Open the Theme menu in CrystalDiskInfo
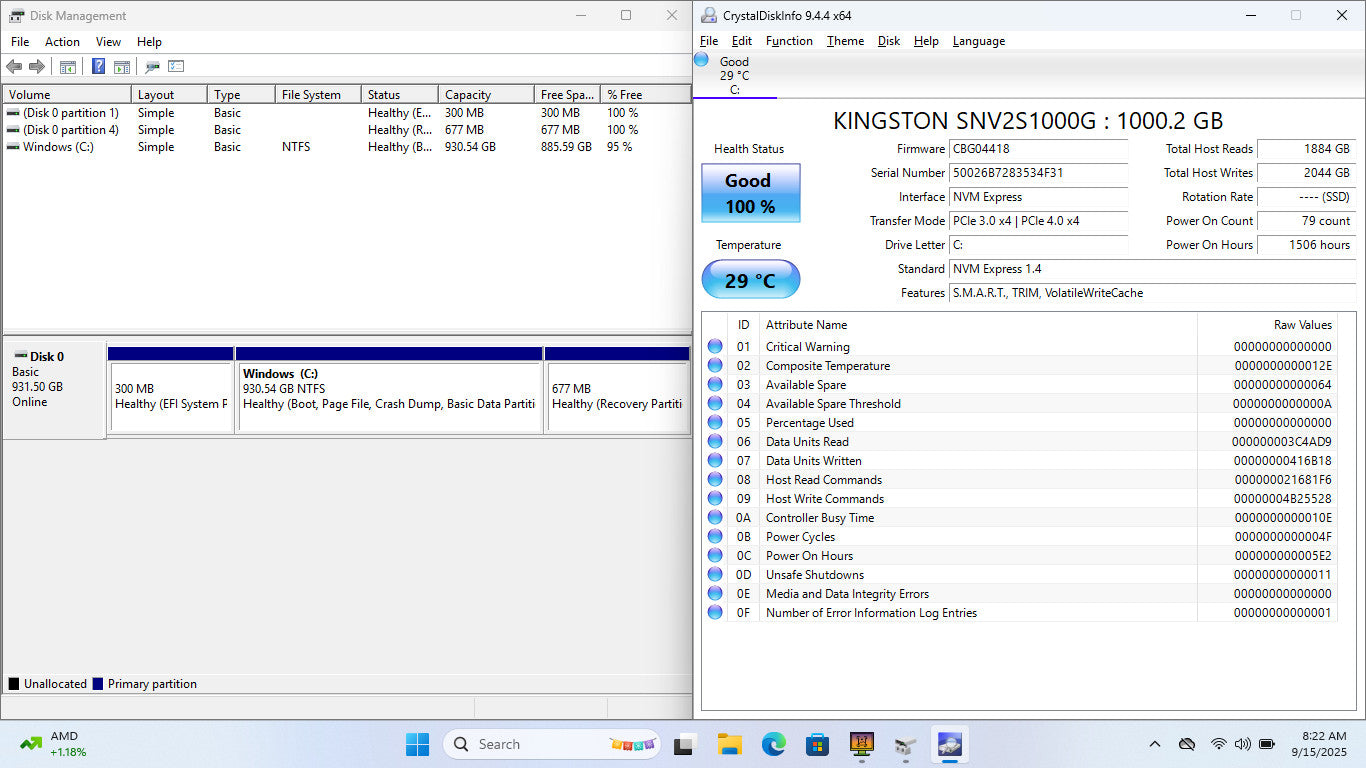Screen dimensions: 1366x768 click(x=845, y=41)
